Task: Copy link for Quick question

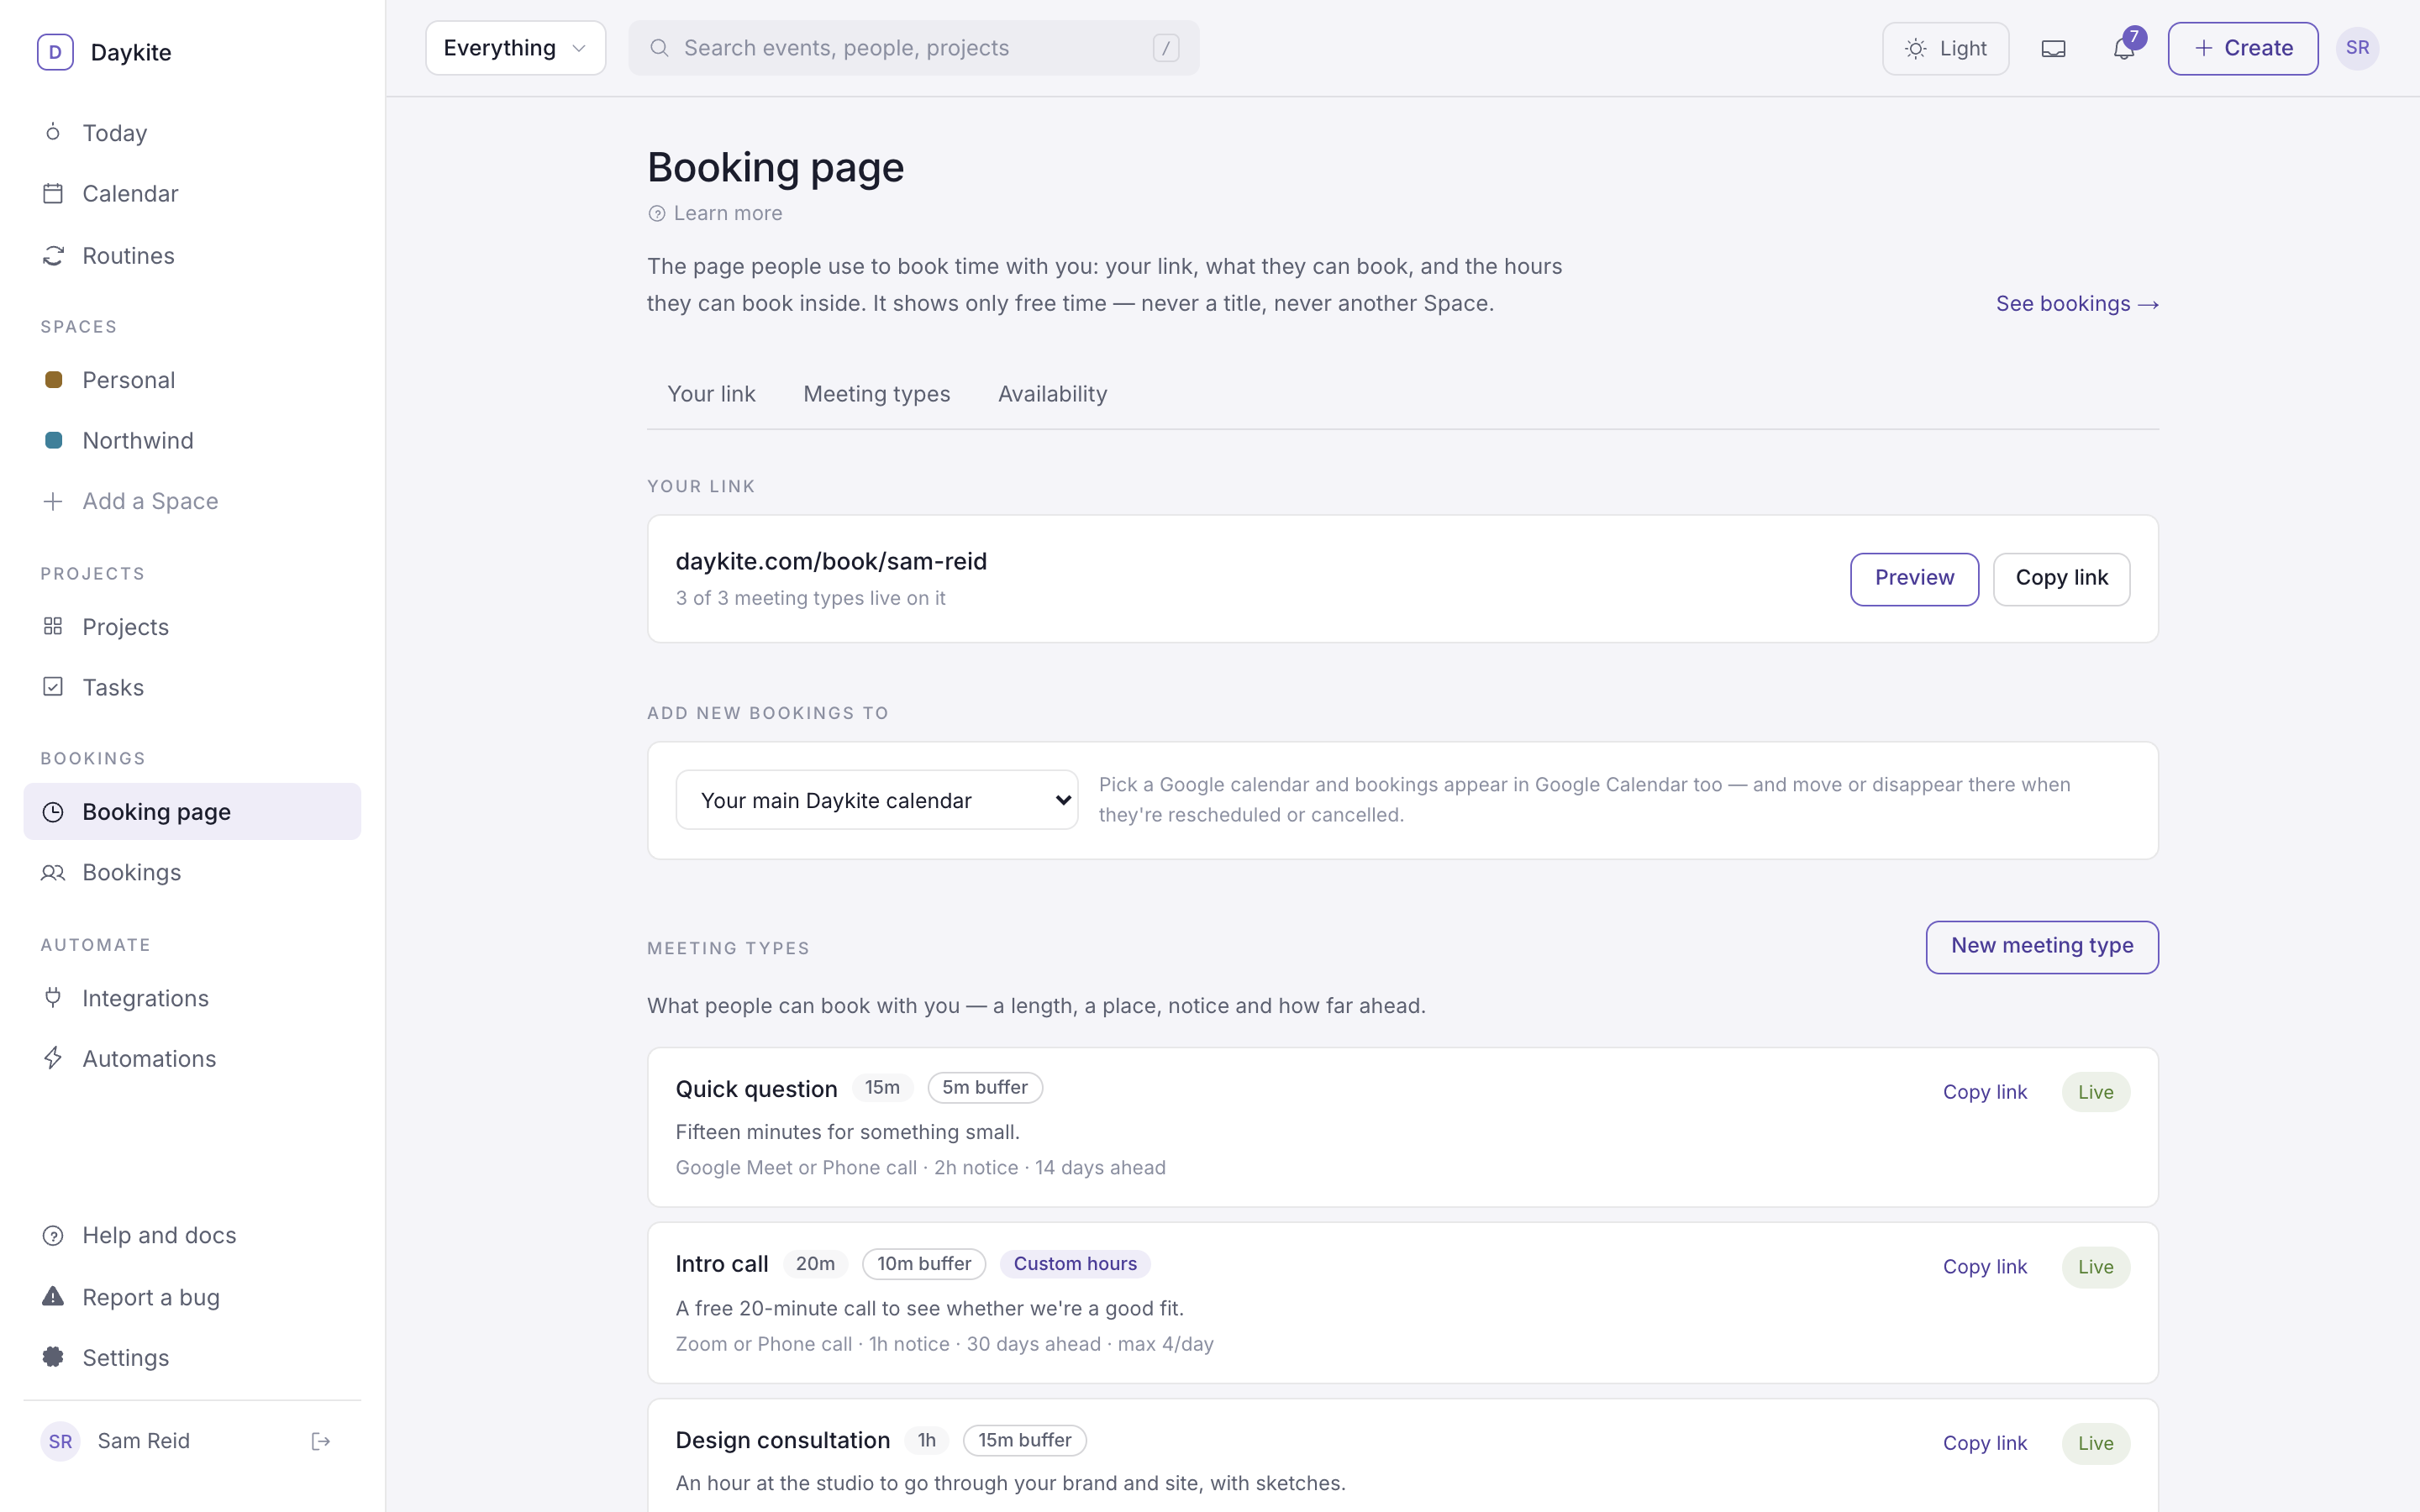Action: point(1985,1092)
